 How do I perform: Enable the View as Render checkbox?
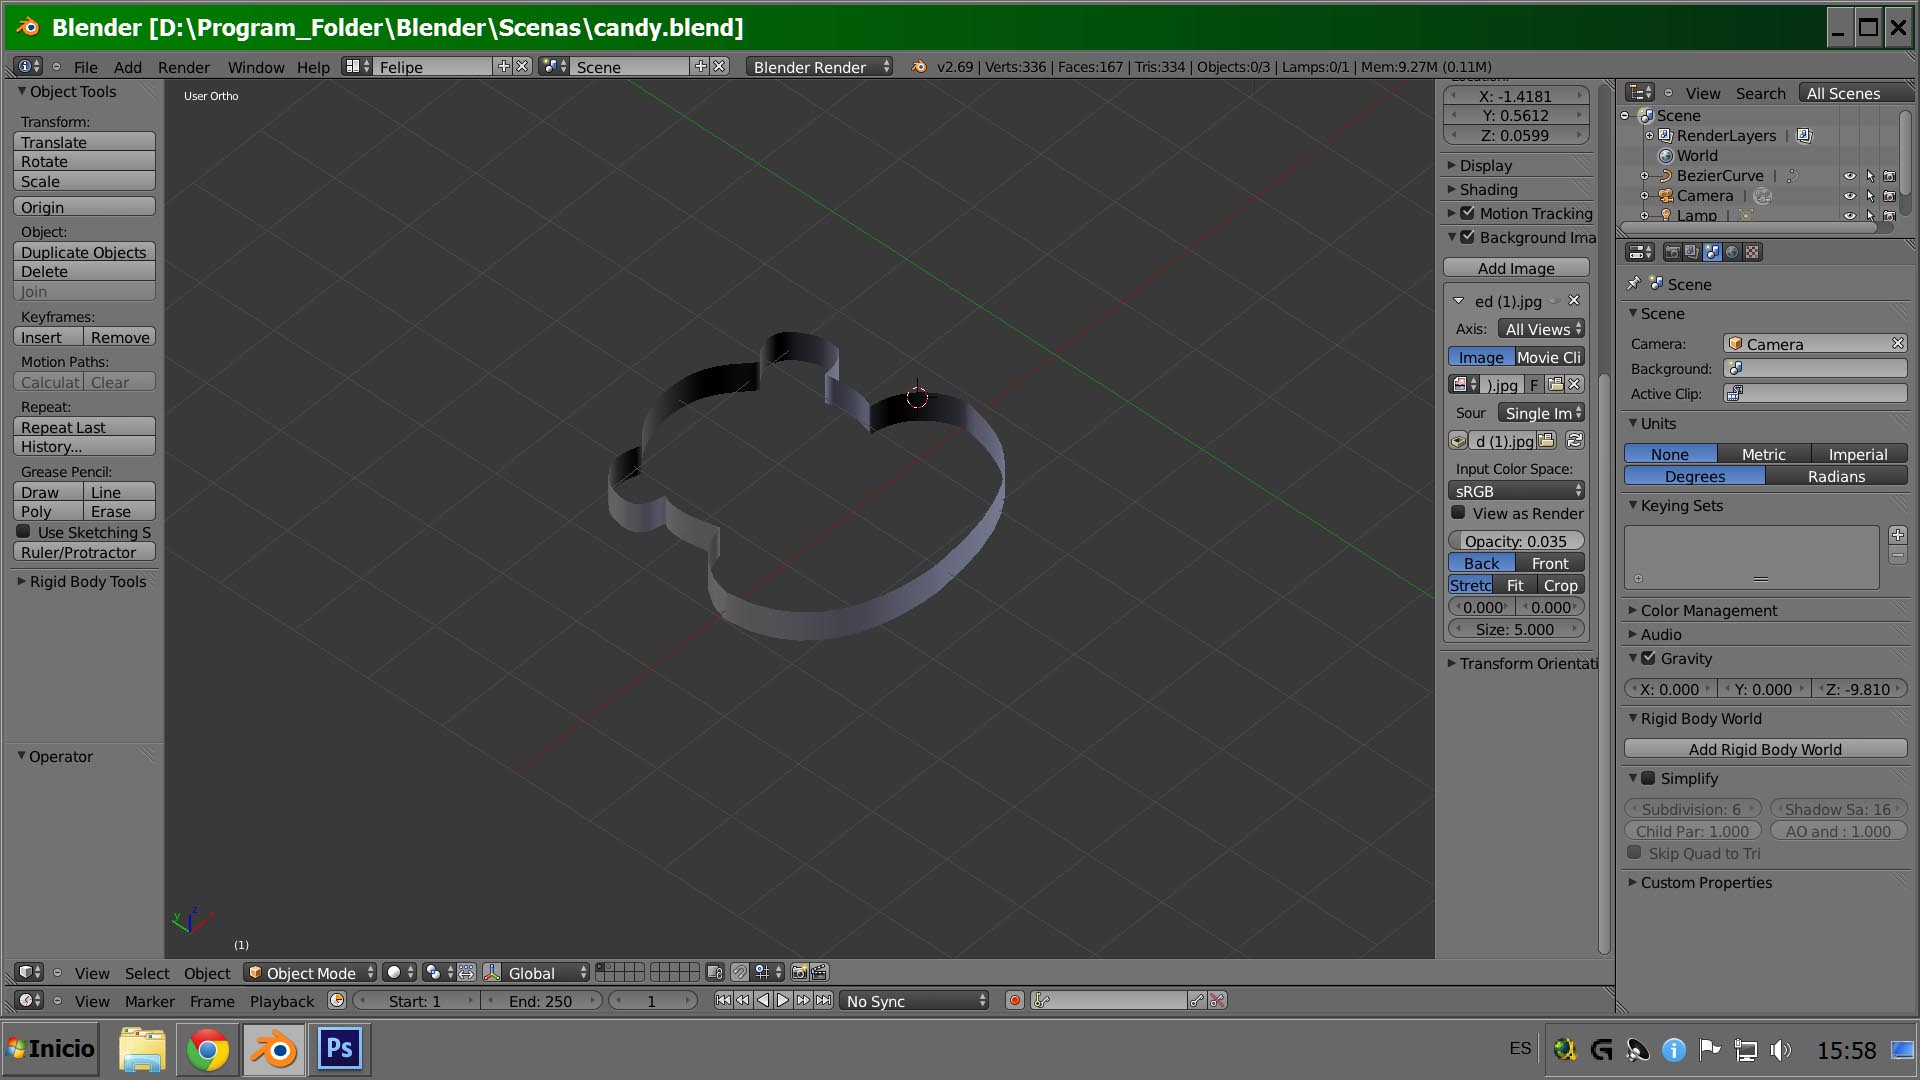1458,513
